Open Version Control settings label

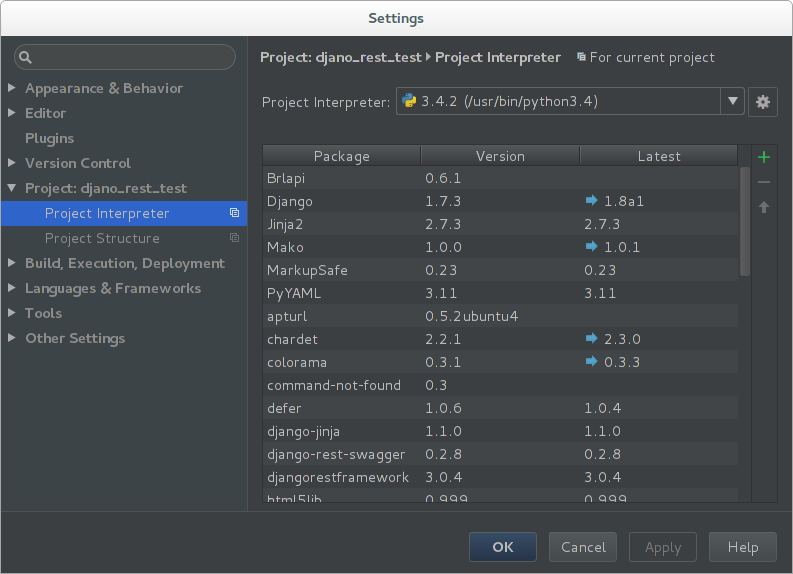pos(78,163)
